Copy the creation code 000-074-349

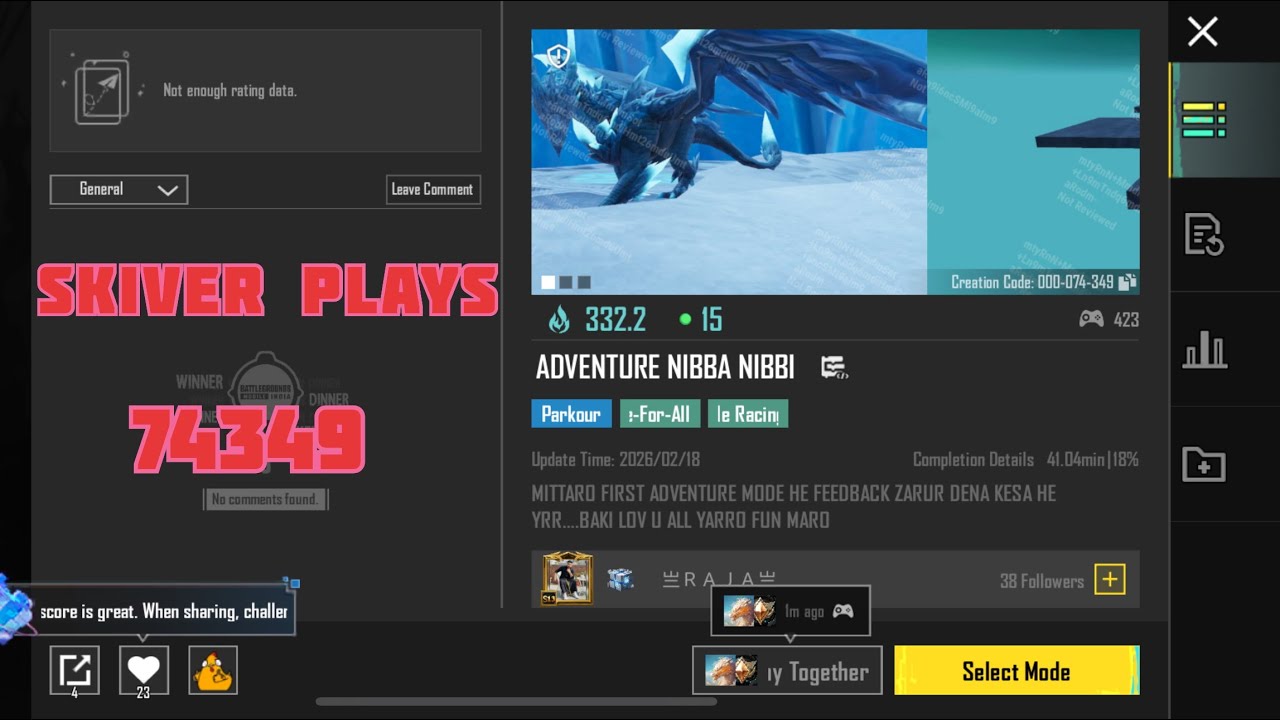[1127, 282]
